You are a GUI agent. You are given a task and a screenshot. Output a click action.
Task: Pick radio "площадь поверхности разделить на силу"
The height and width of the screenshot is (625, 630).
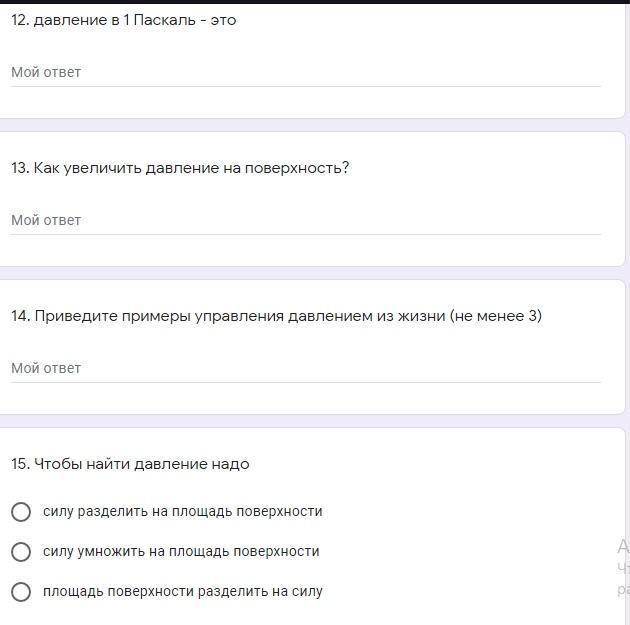[x=21, y=592]
